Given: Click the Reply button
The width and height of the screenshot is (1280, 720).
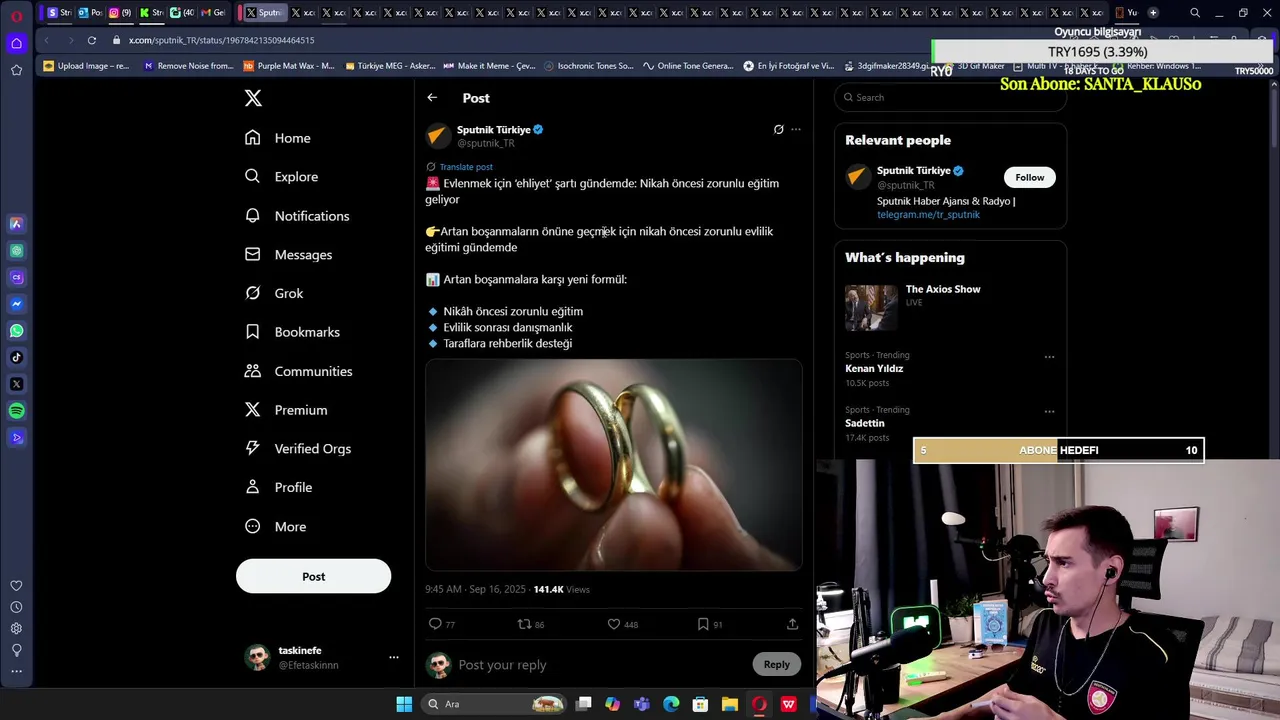Looking at the screenshot, I should click(x=777, y=664).
